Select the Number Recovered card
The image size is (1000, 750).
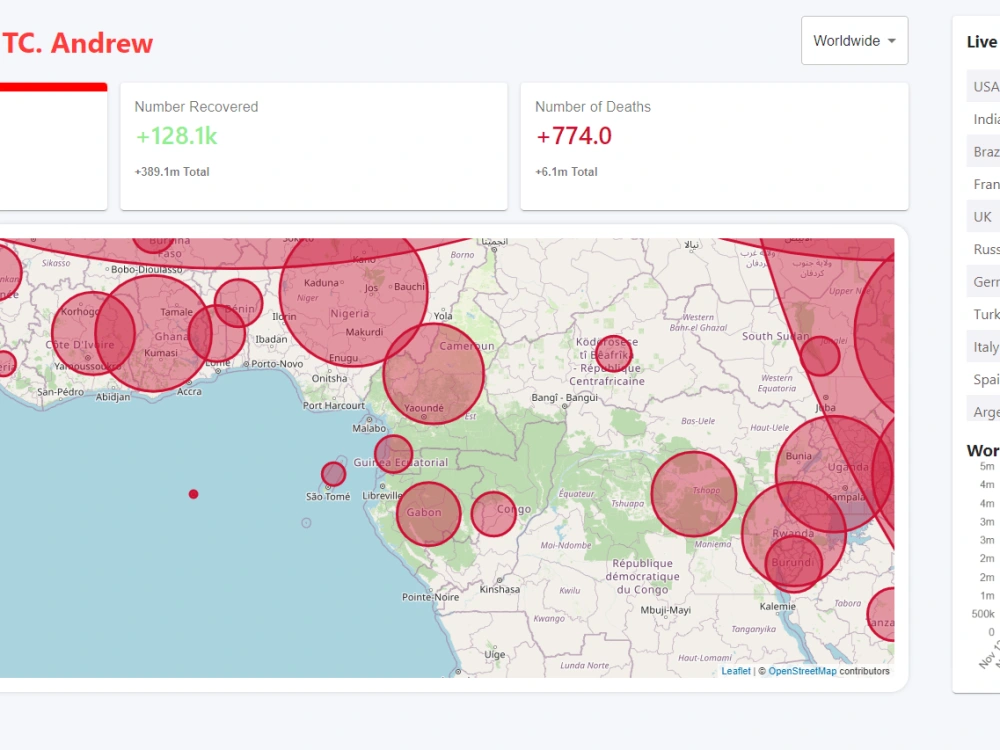pos(314,146)
